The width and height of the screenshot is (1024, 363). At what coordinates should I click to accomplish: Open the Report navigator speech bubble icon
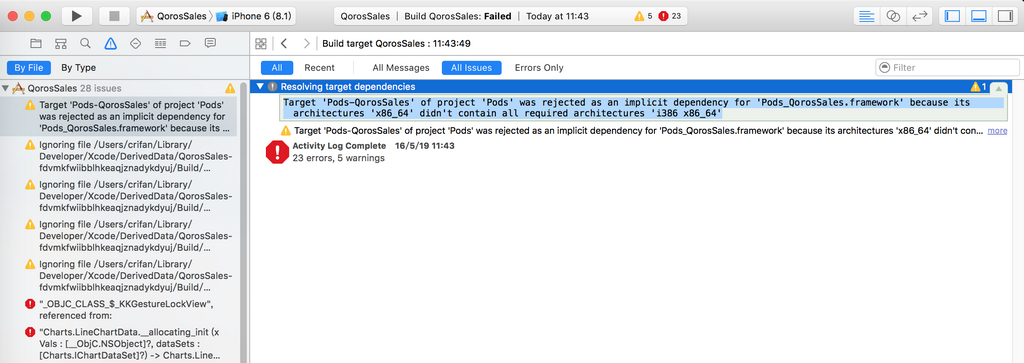pos(210,44)
